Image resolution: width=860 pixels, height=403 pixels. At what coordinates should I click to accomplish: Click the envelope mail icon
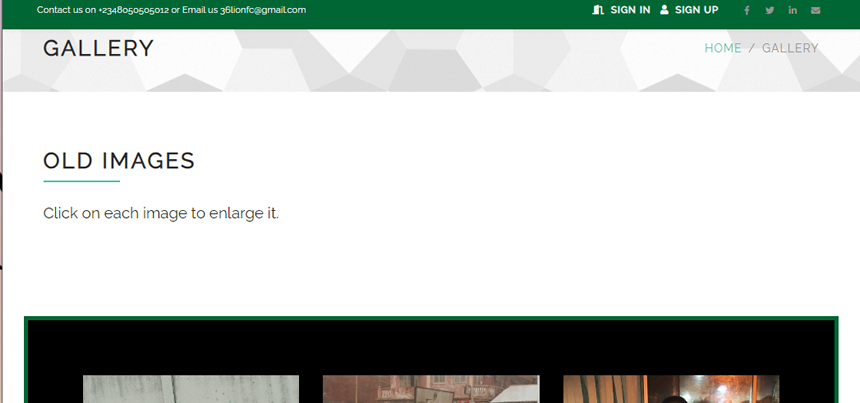[815, 10]
